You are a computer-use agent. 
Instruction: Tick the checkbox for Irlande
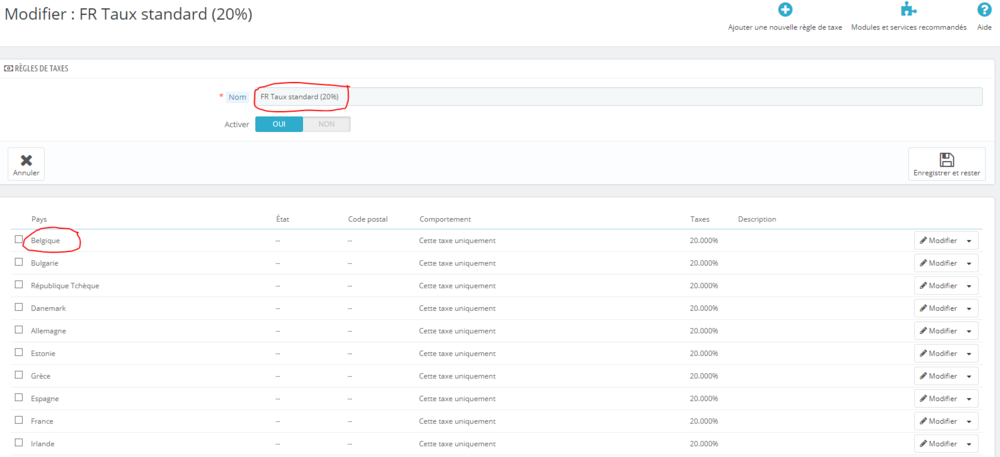click(18, 443)
